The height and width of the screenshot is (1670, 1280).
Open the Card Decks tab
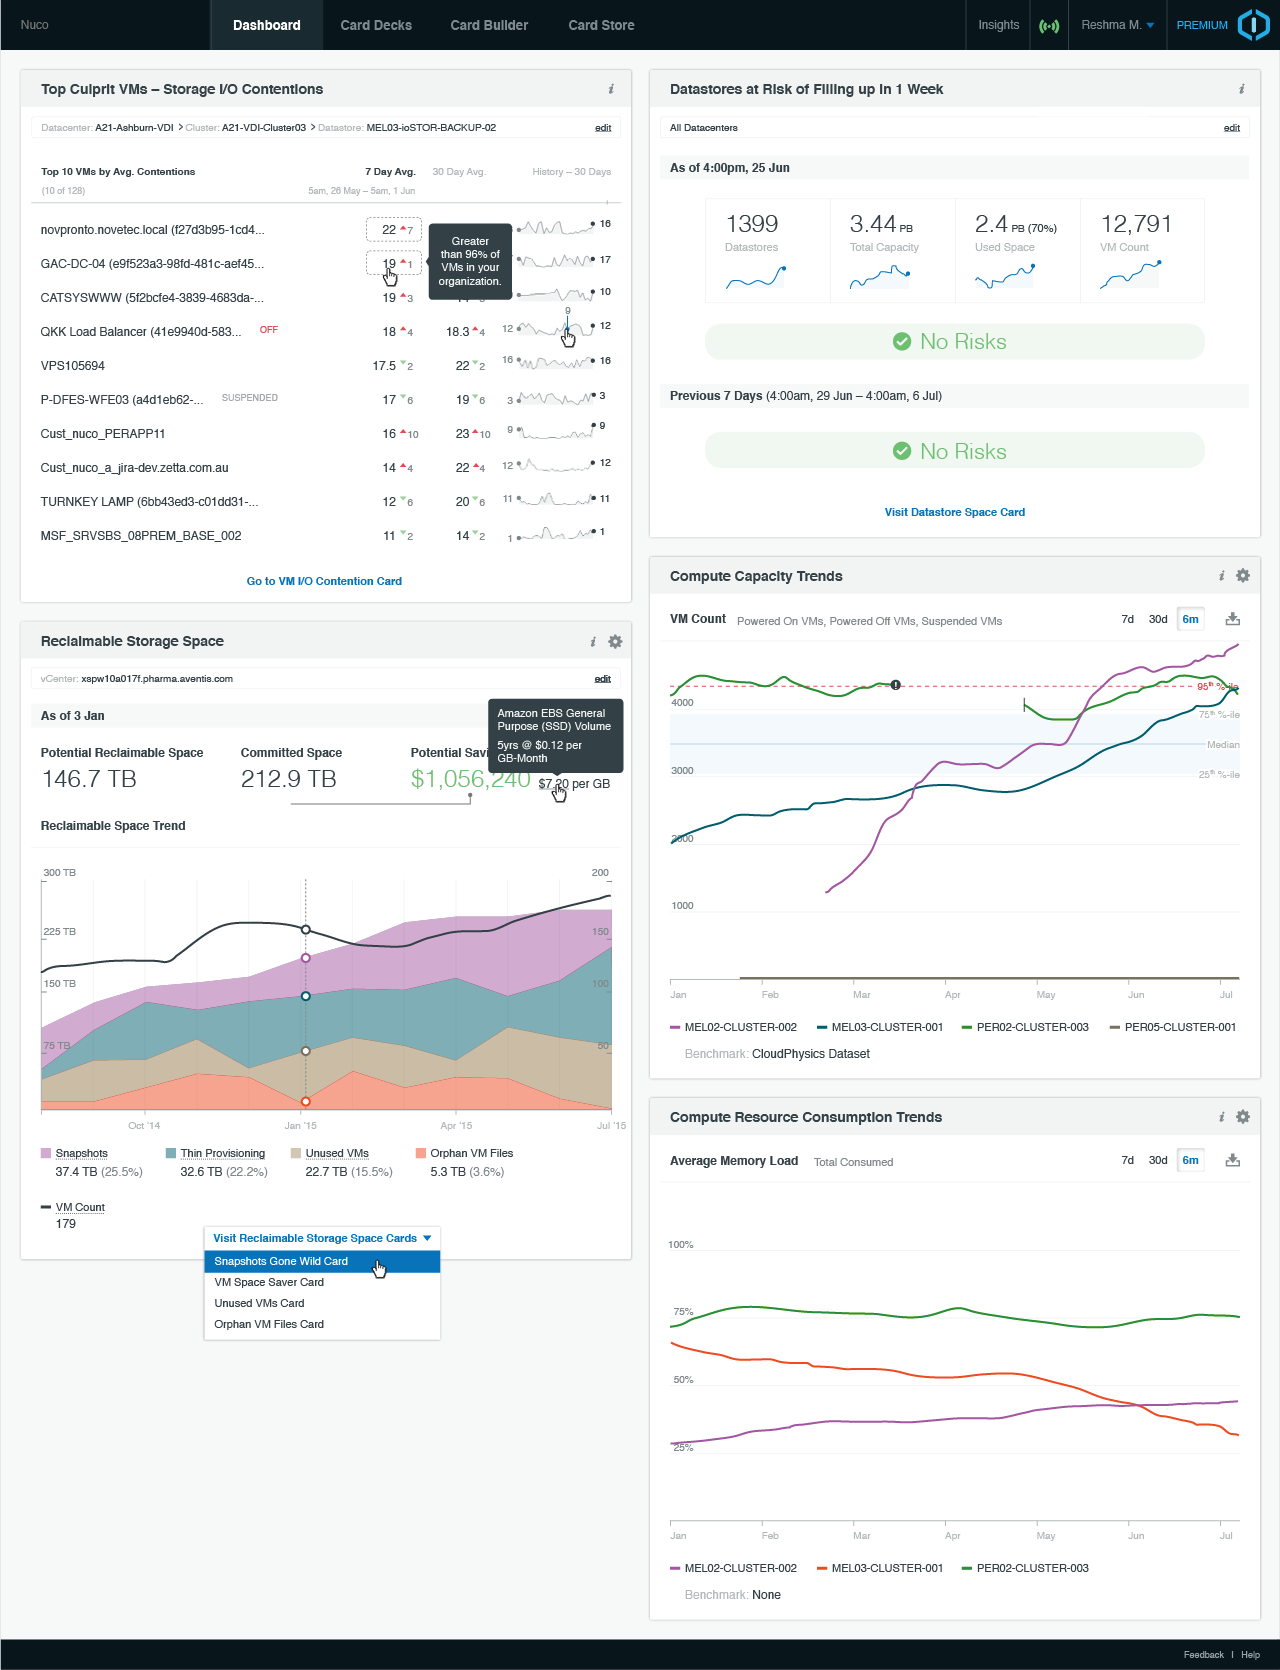click(x=376, y=25)
